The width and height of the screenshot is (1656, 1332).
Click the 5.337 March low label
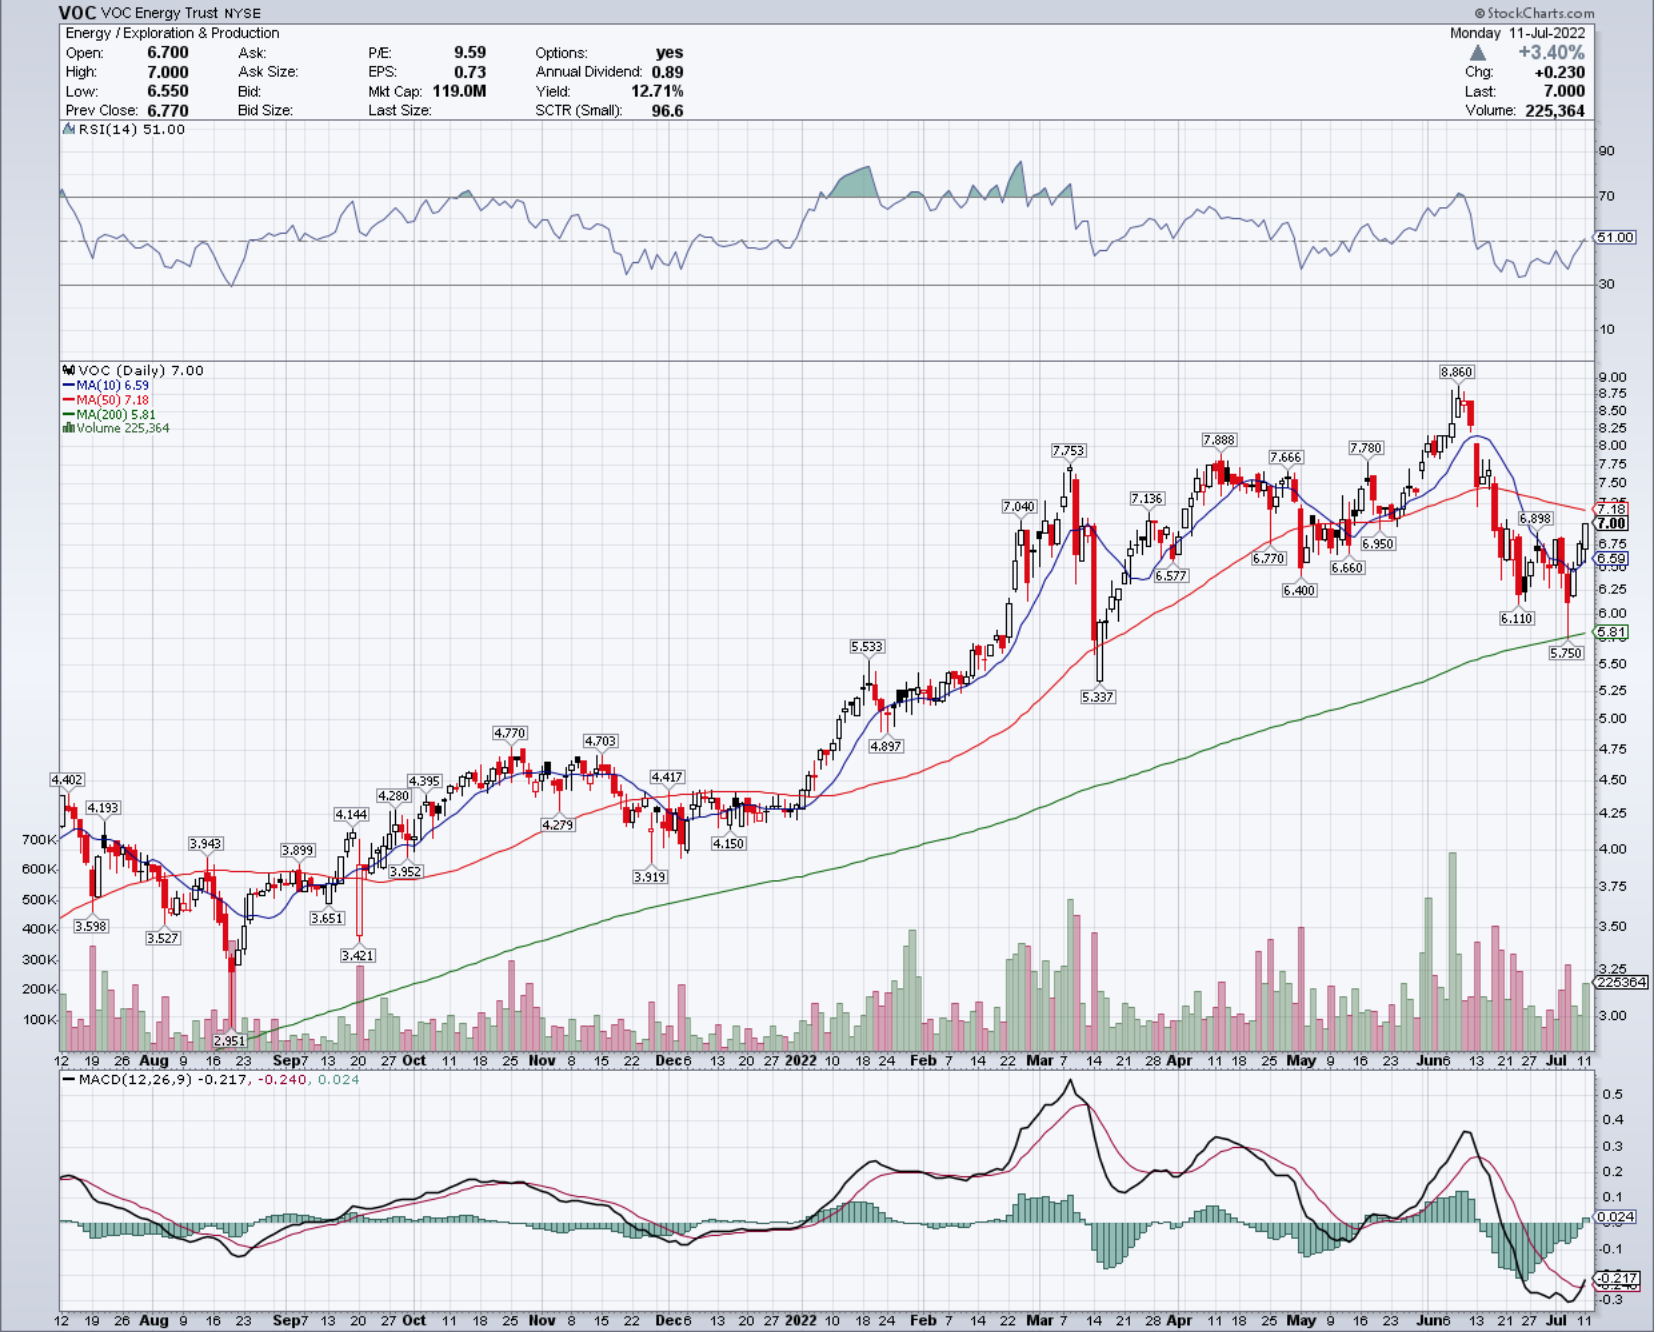coord(1097,697)
